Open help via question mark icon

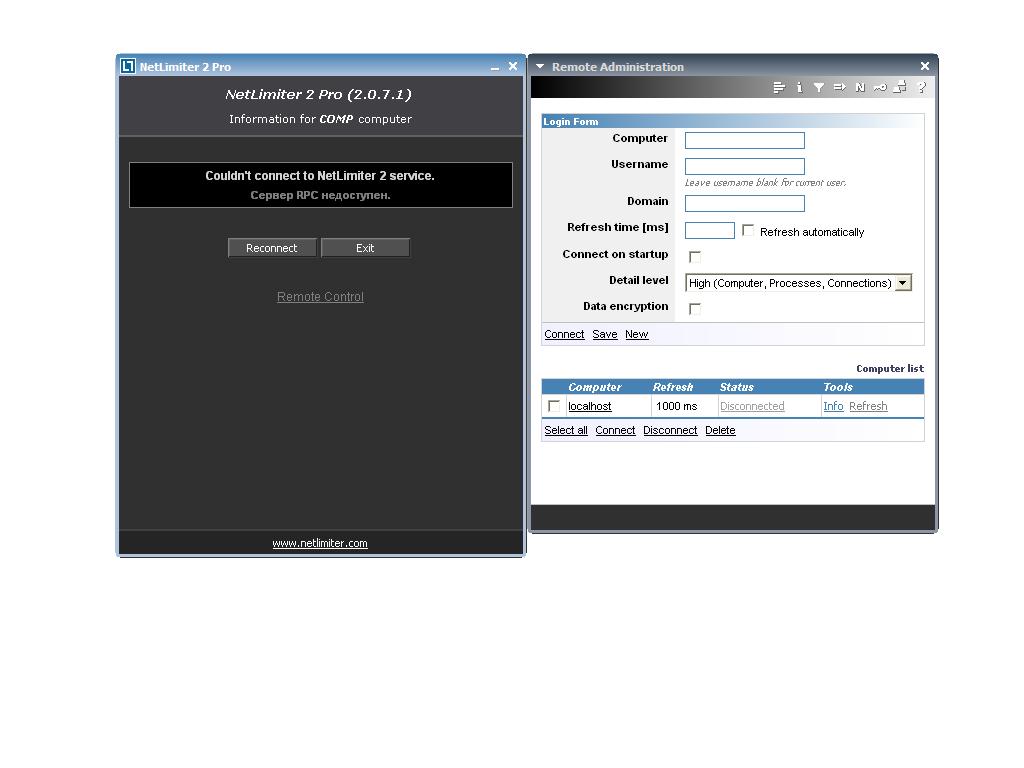921,88
